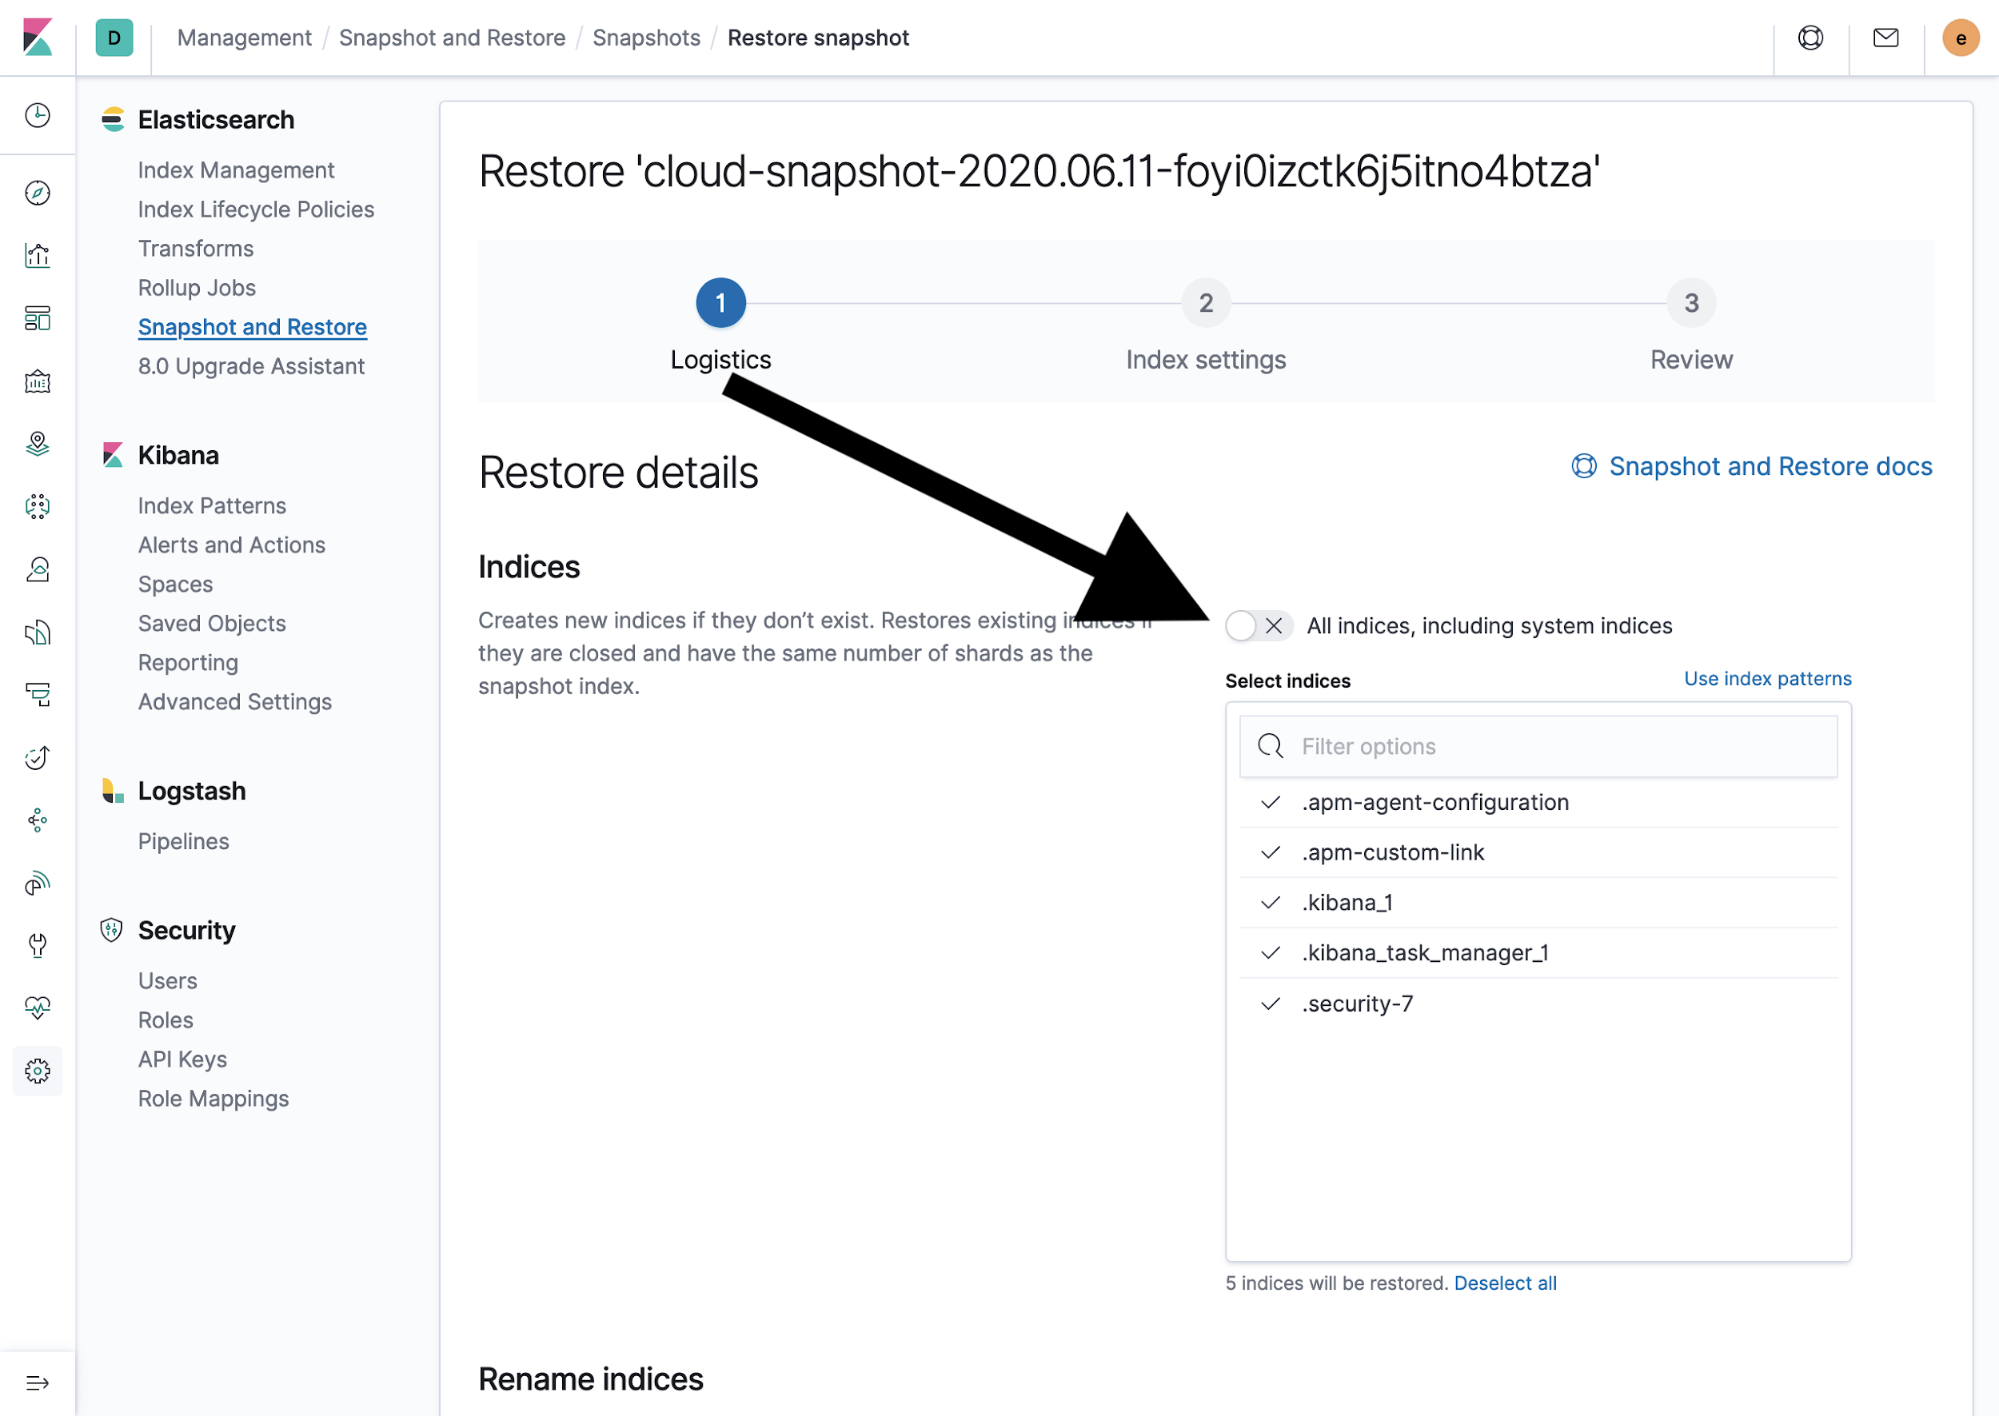1999x1417 pixels.
Task: Open Dev Tools wrench icon
Action: pos(38,946)
